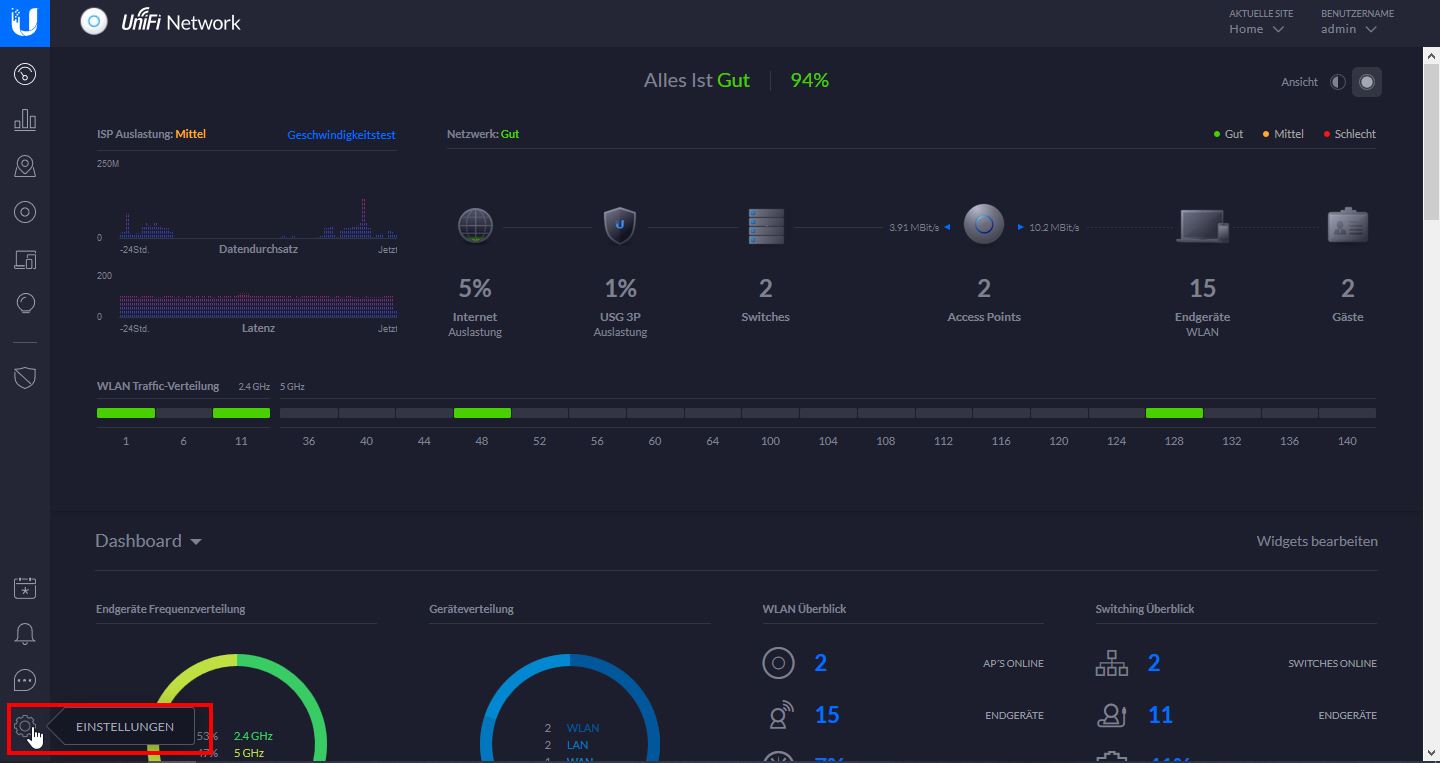Open the Dashboard sidebar icon
The width and height of the screenshot is (1440, 763).
click(x=25, y=74)
